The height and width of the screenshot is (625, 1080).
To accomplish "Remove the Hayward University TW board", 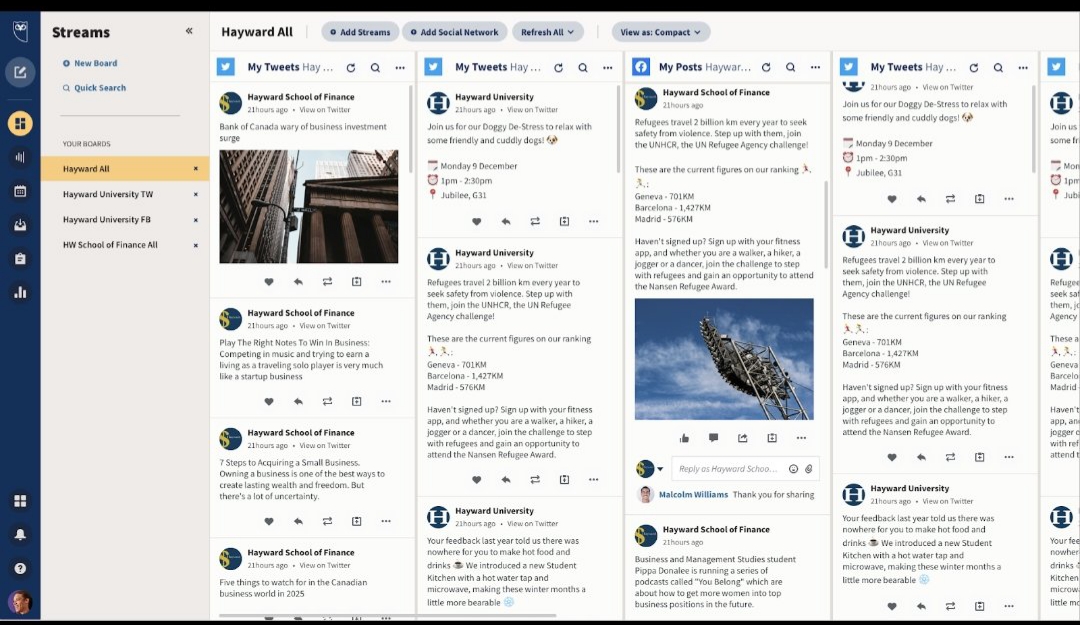I will pyautogui.click(x=196, y=194).
